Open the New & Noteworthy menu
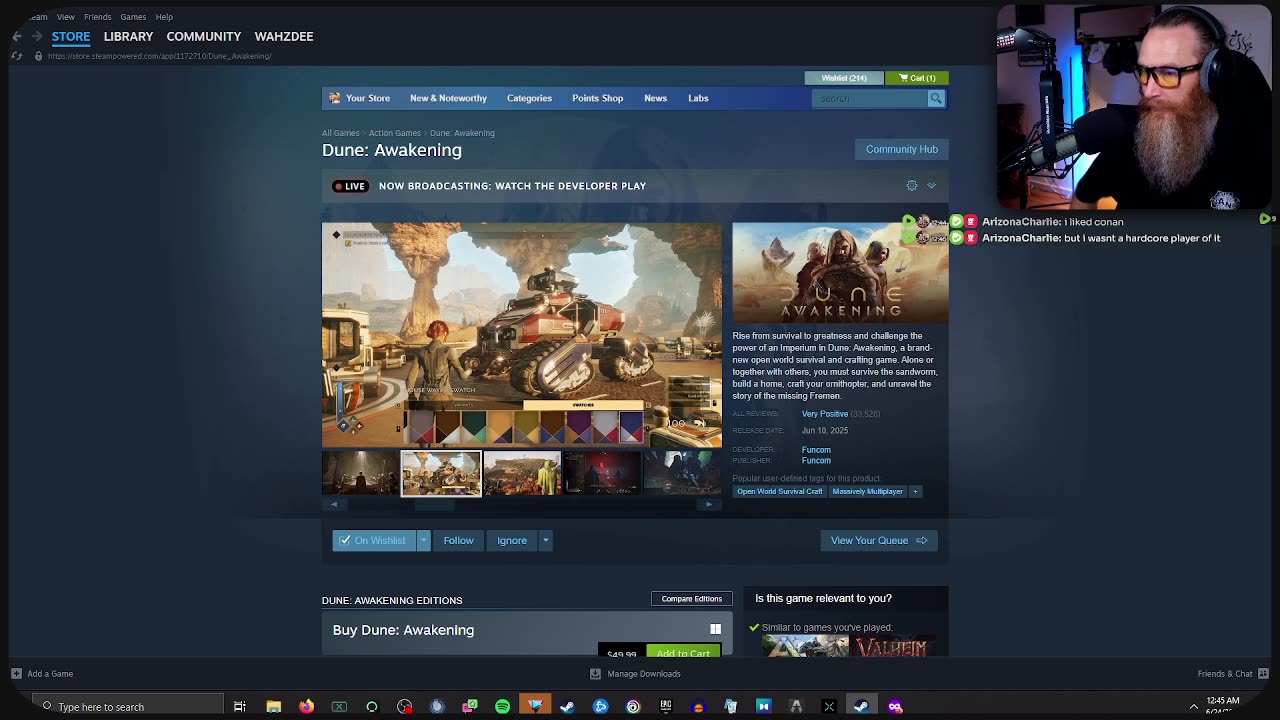The width and height of the screenshot is (1280, 720). click(x=448, y=98)
